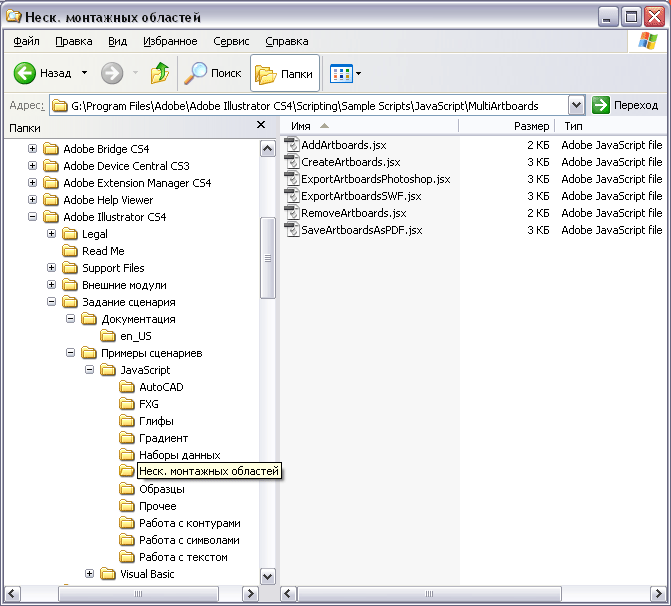The height and width of the screenshot is (606, 671).
Task: Click the Back navigation arrow icon
Action: click(x=26, y=73)
